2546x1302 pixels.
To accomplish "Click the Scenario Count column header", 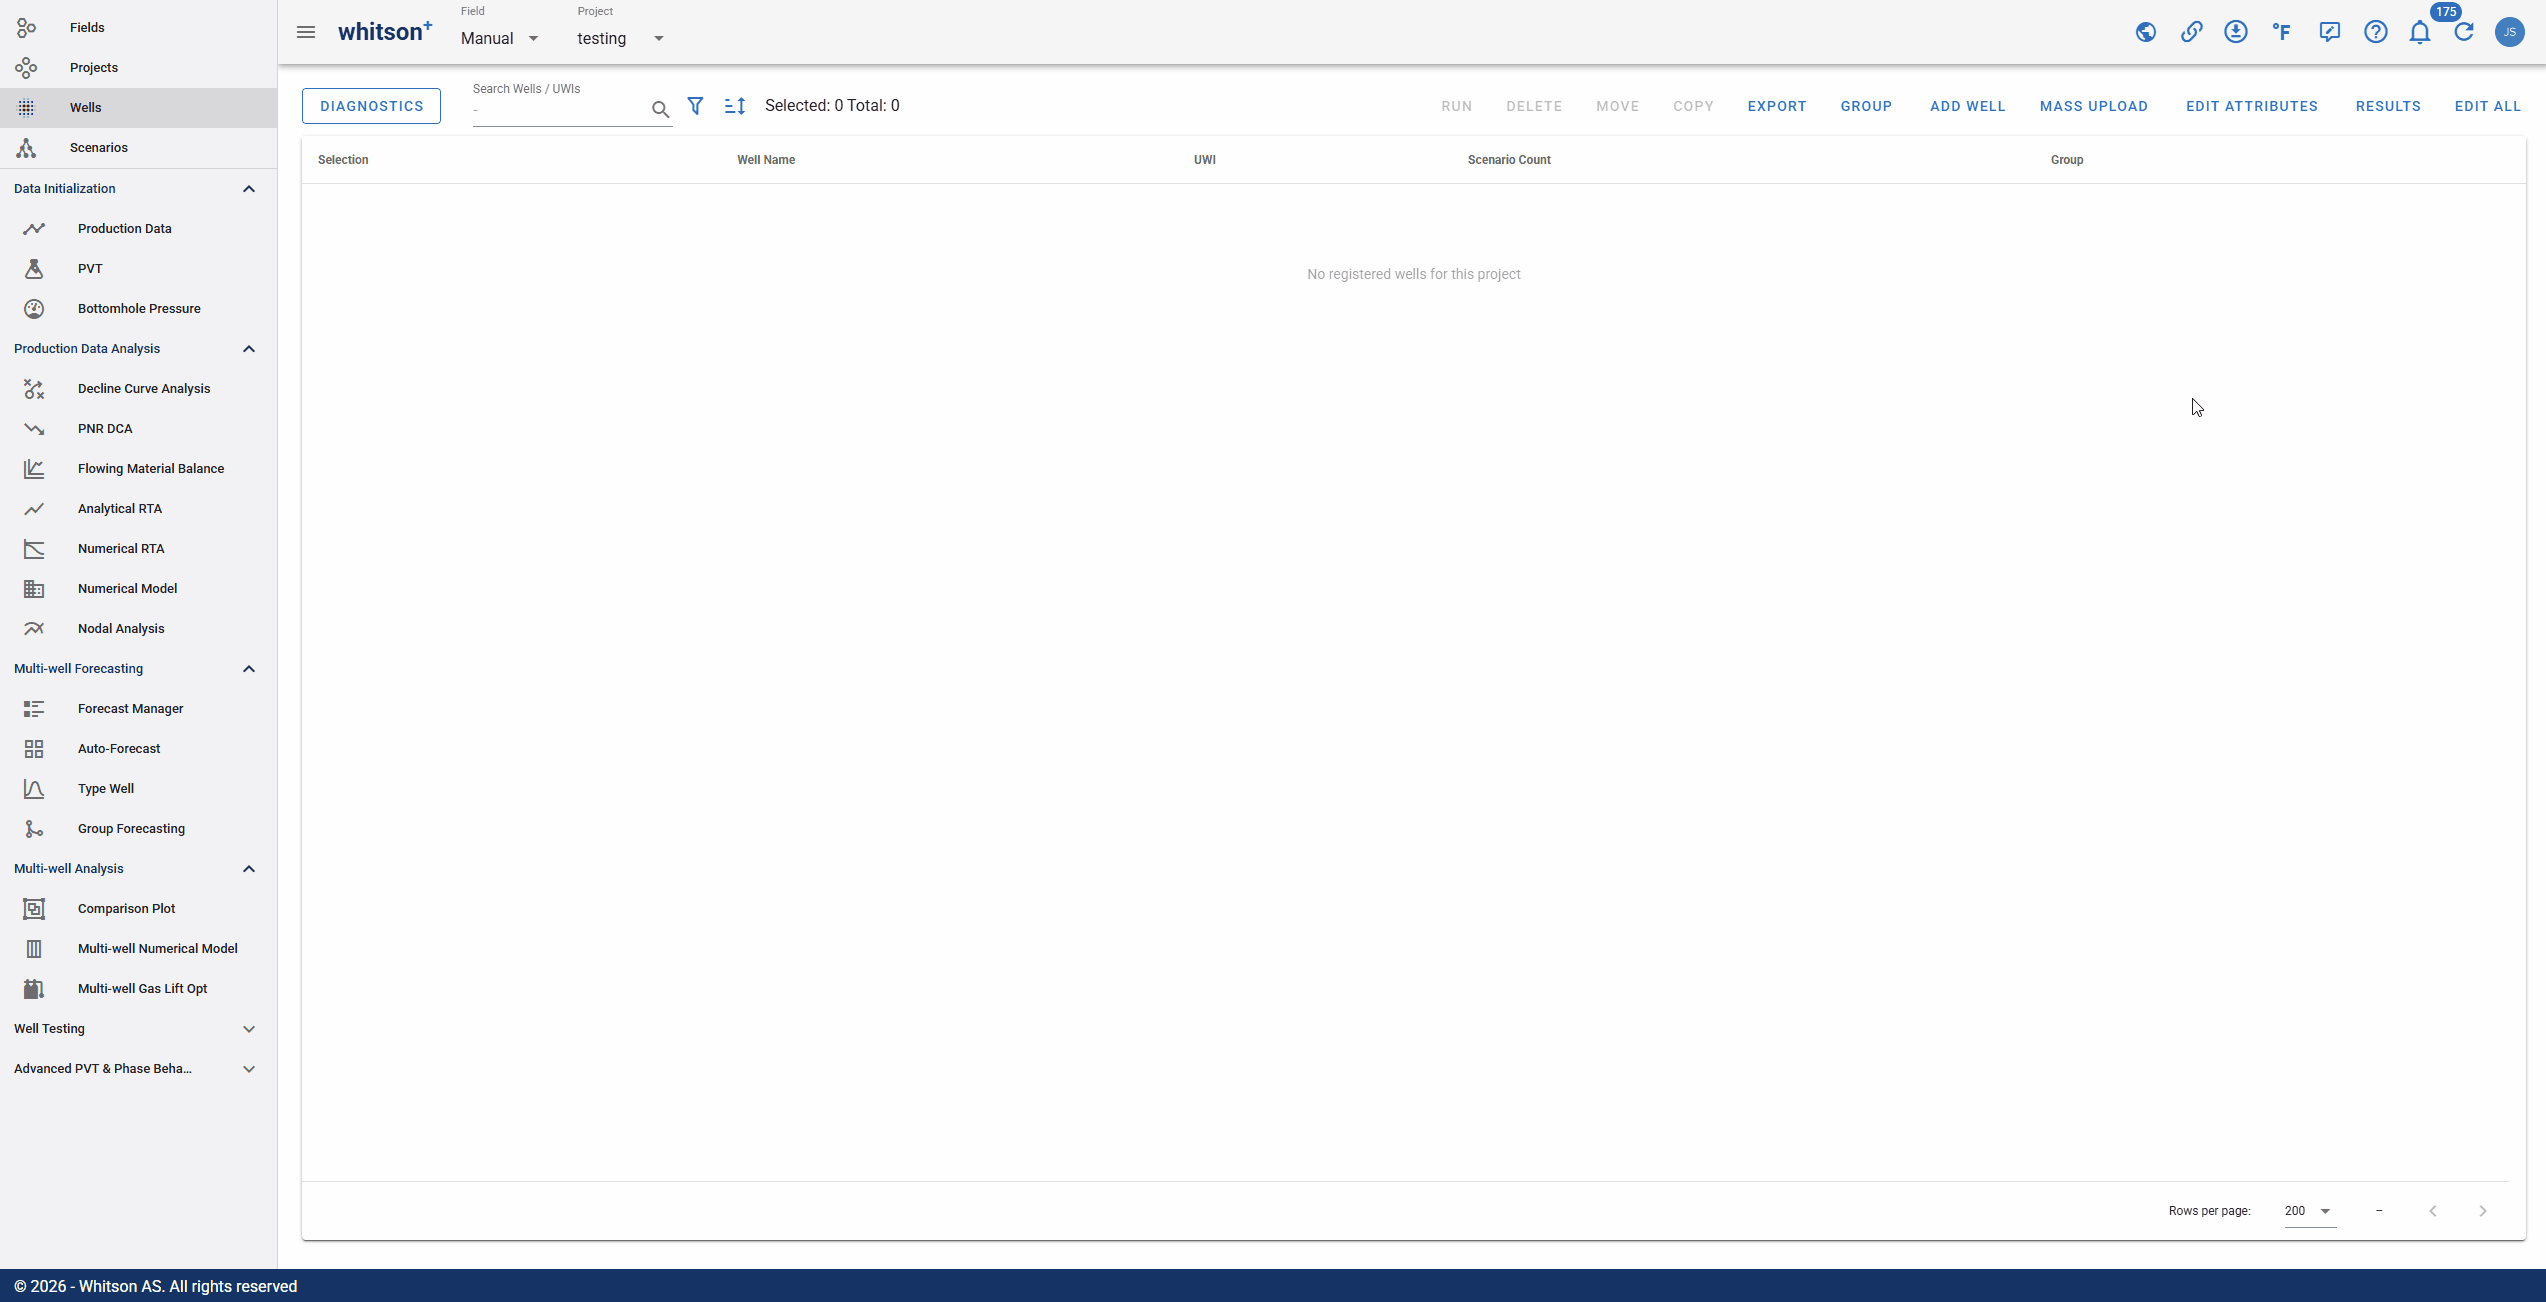I will click(1509, 160).
